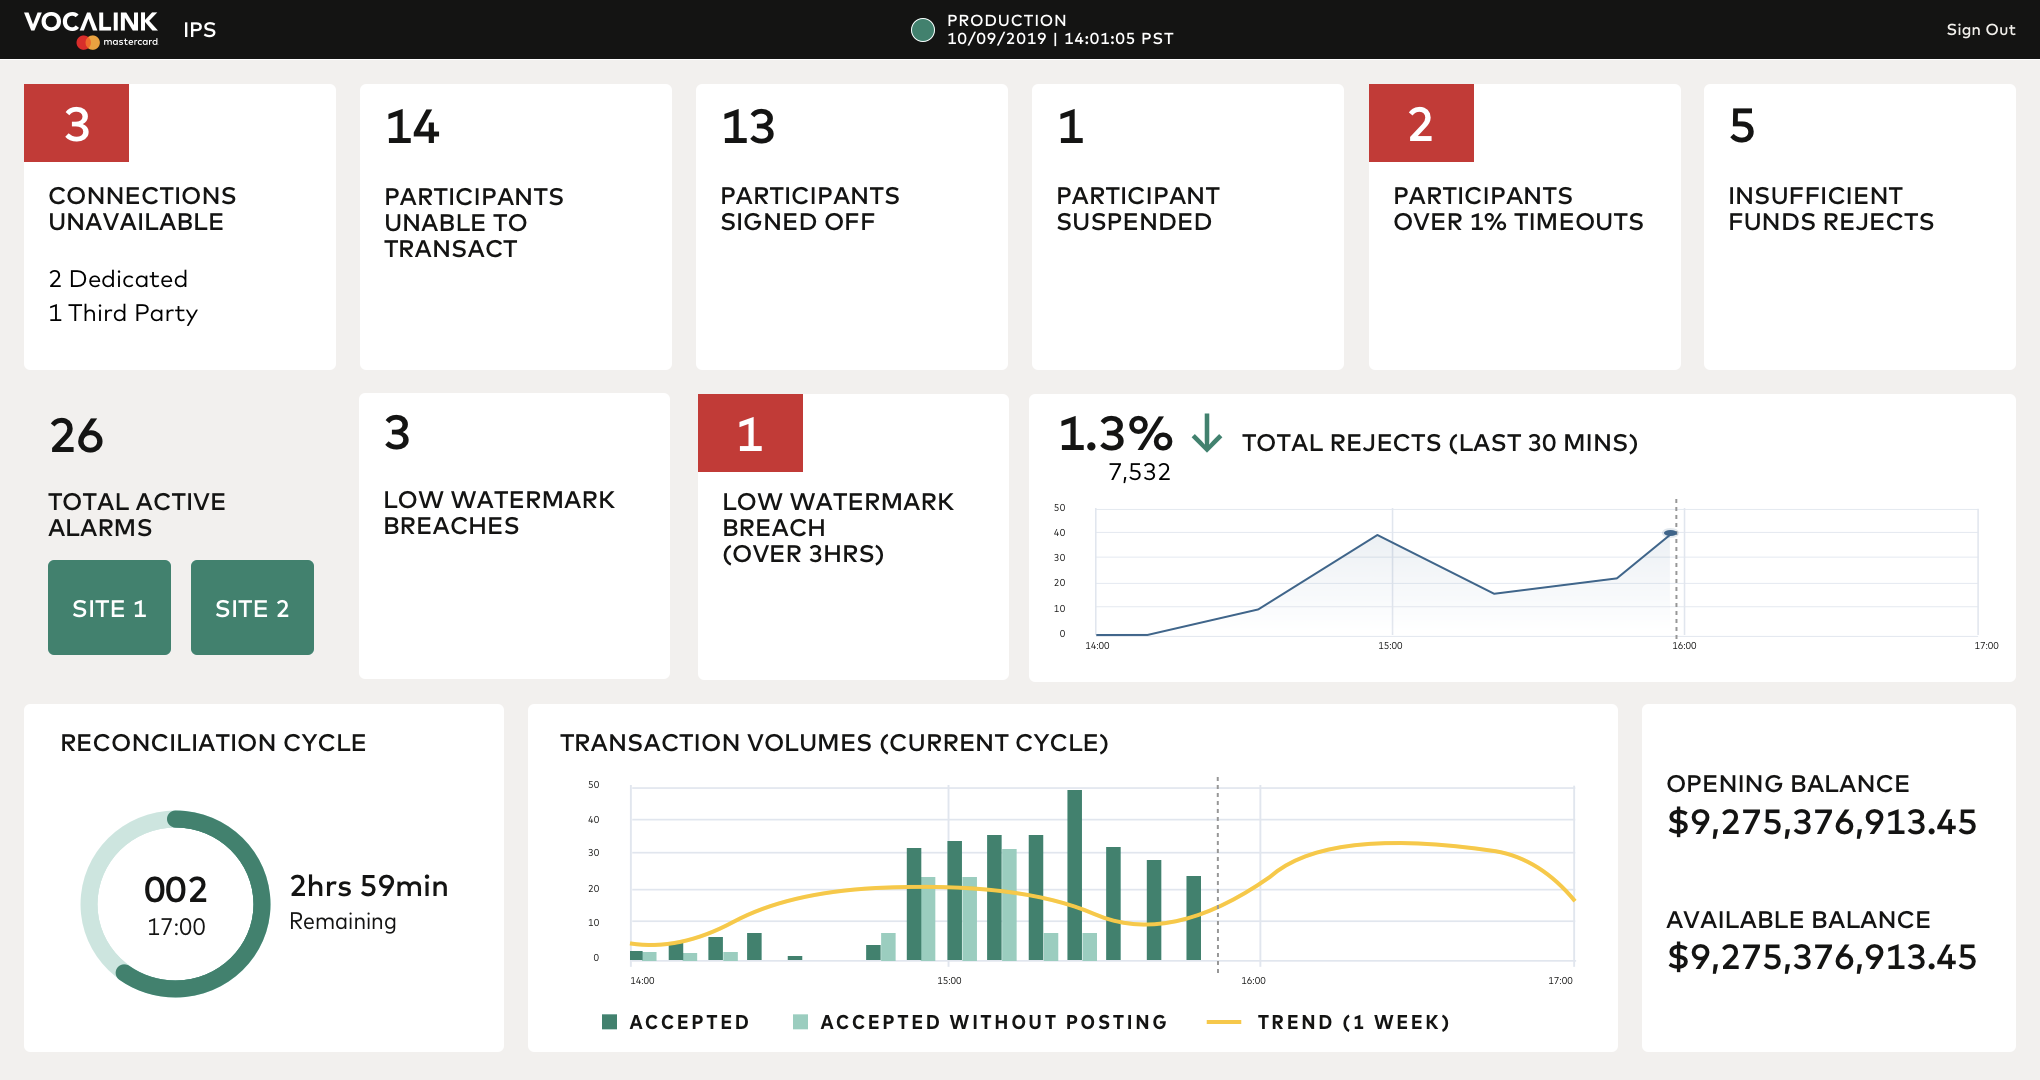Image resolution: width=2040 pixels, height=1080 pixels.
Task: Open the Site 1 alarms button
Action: (x=109, y=608)
